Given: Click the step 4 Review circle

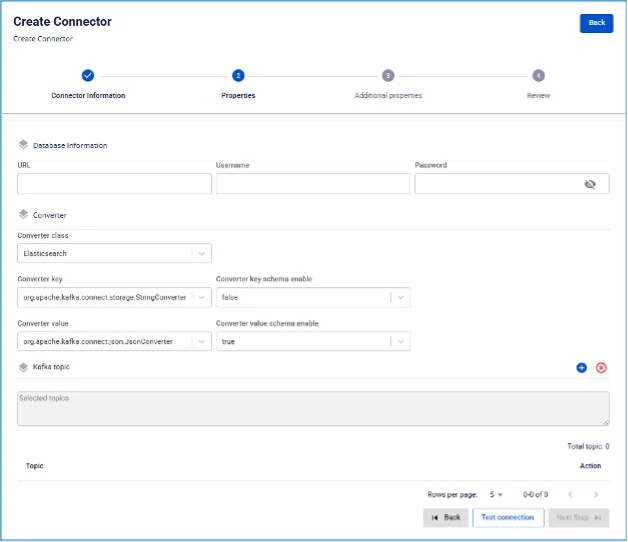Looking at the screenshot, I should 538,75.
